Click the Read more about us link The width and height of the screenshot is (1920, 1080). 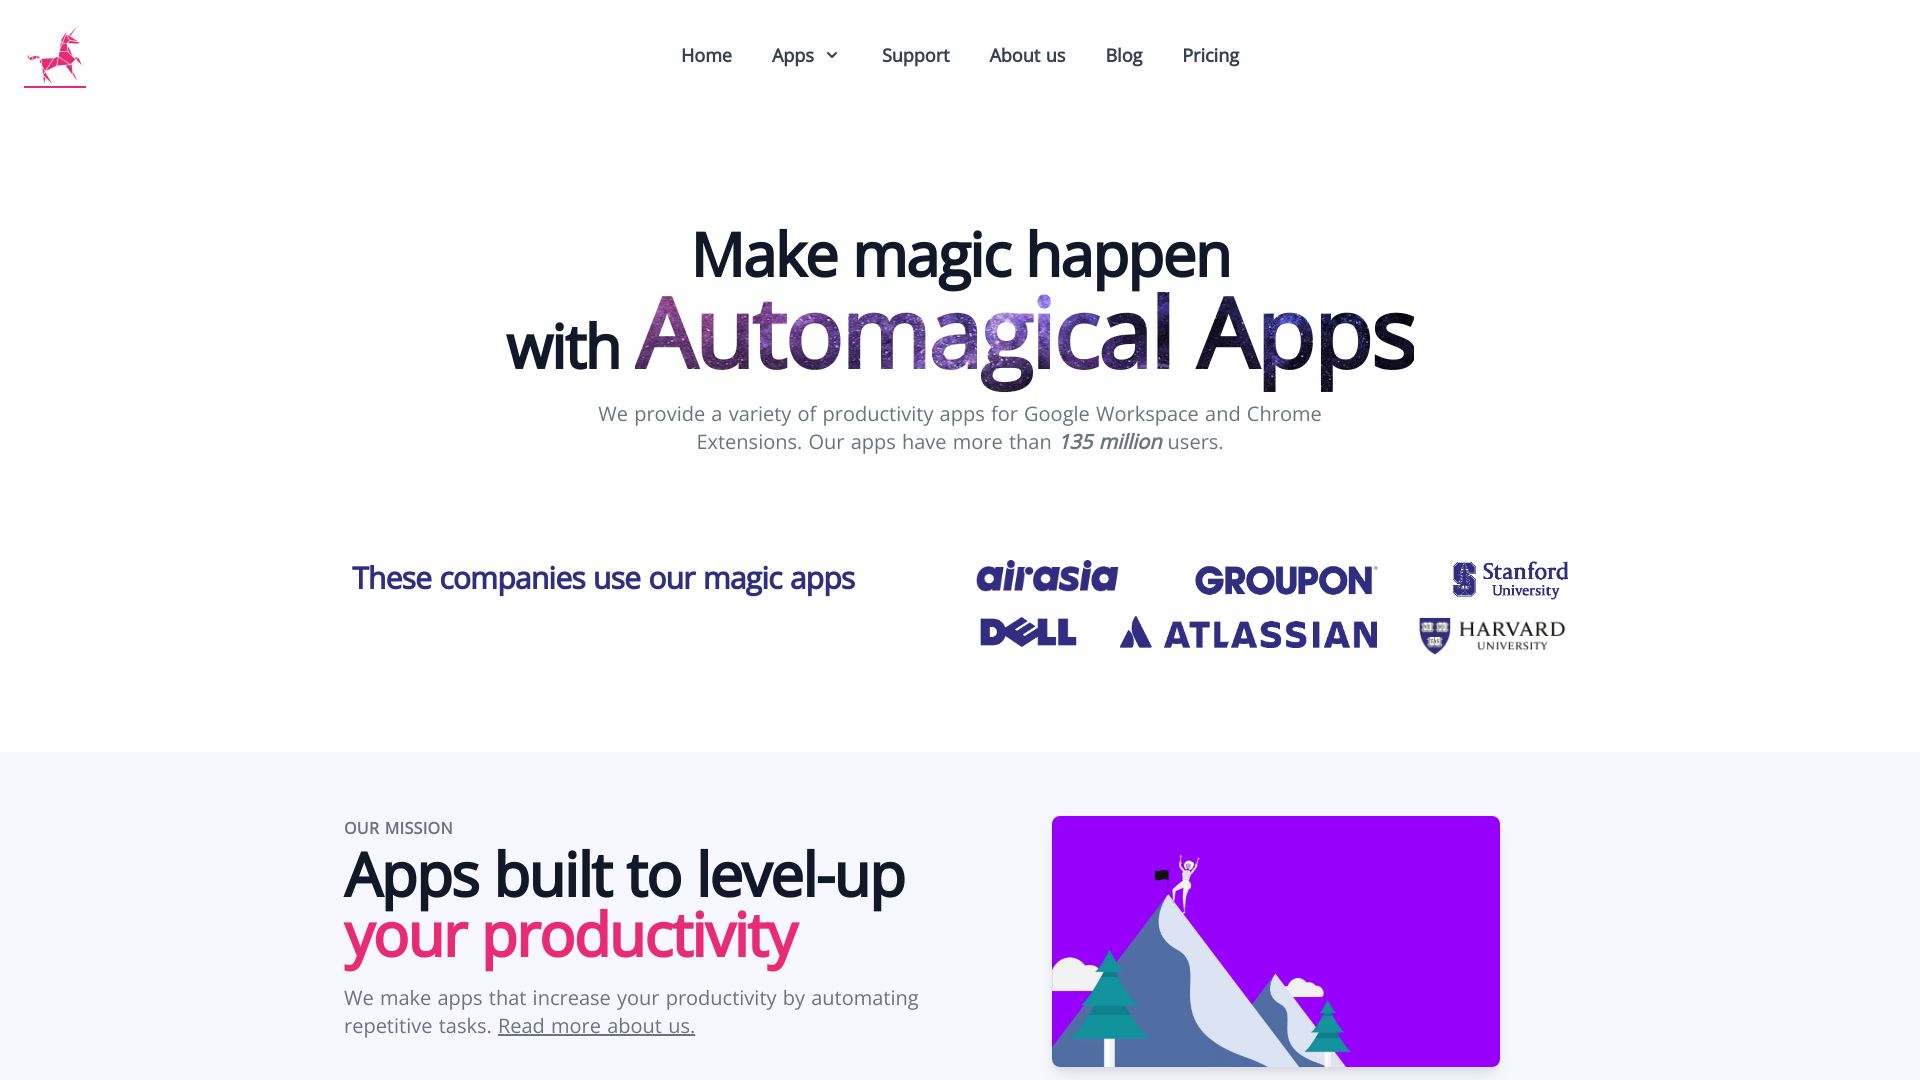[596, 1025]
